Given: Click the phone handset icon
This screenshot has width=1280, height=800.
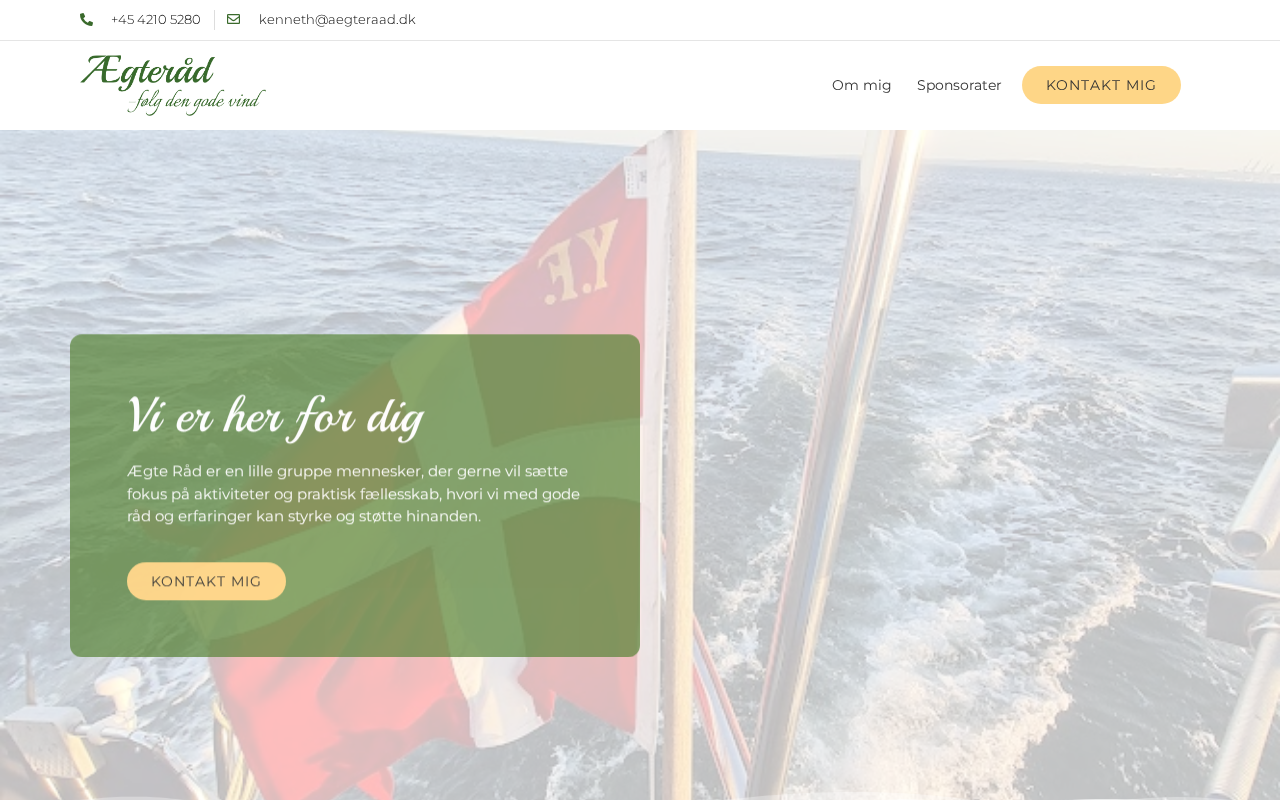Looking at the screenshot, I should point(86,20).
